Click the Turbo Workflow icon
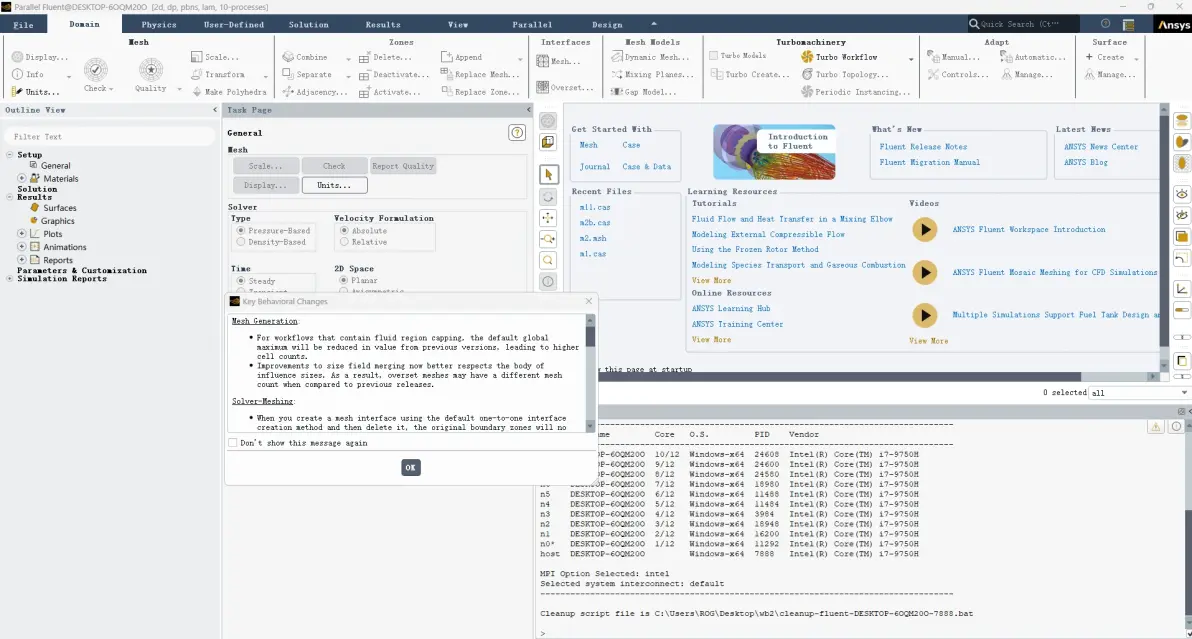 (x=807, y=57)
